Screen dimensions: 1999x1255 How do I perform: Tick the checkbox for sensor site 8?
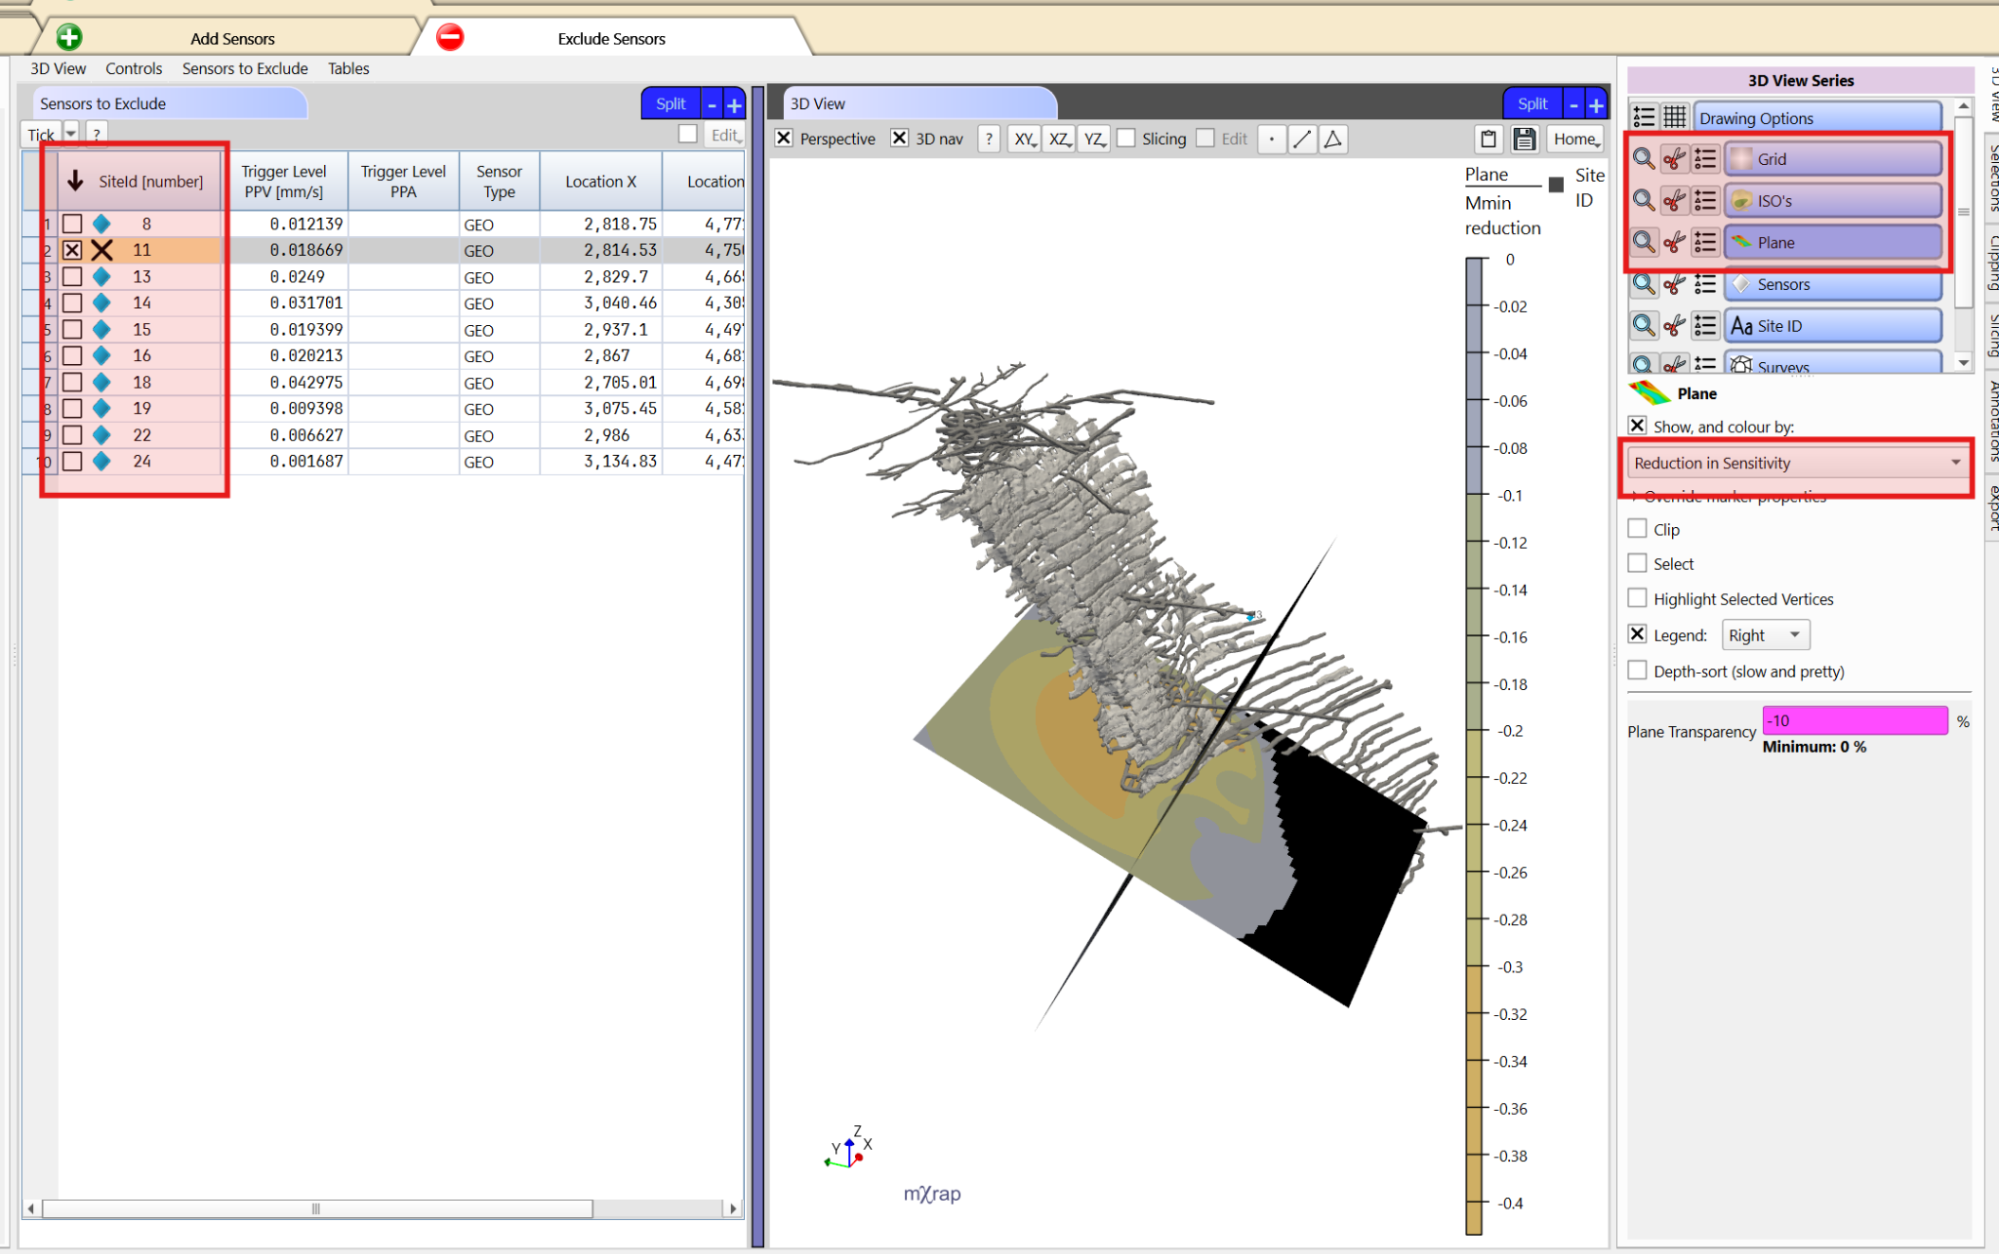point(72,224)
